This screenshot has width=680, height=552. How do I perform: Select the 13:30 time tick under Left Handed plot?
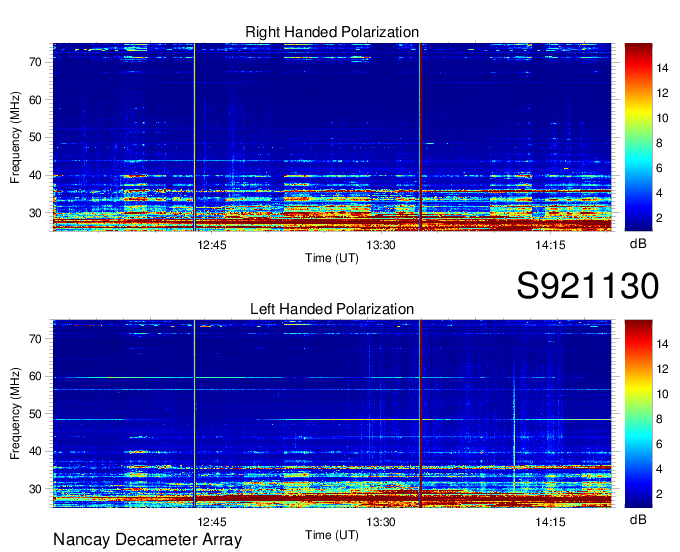(x=381, y=522)
